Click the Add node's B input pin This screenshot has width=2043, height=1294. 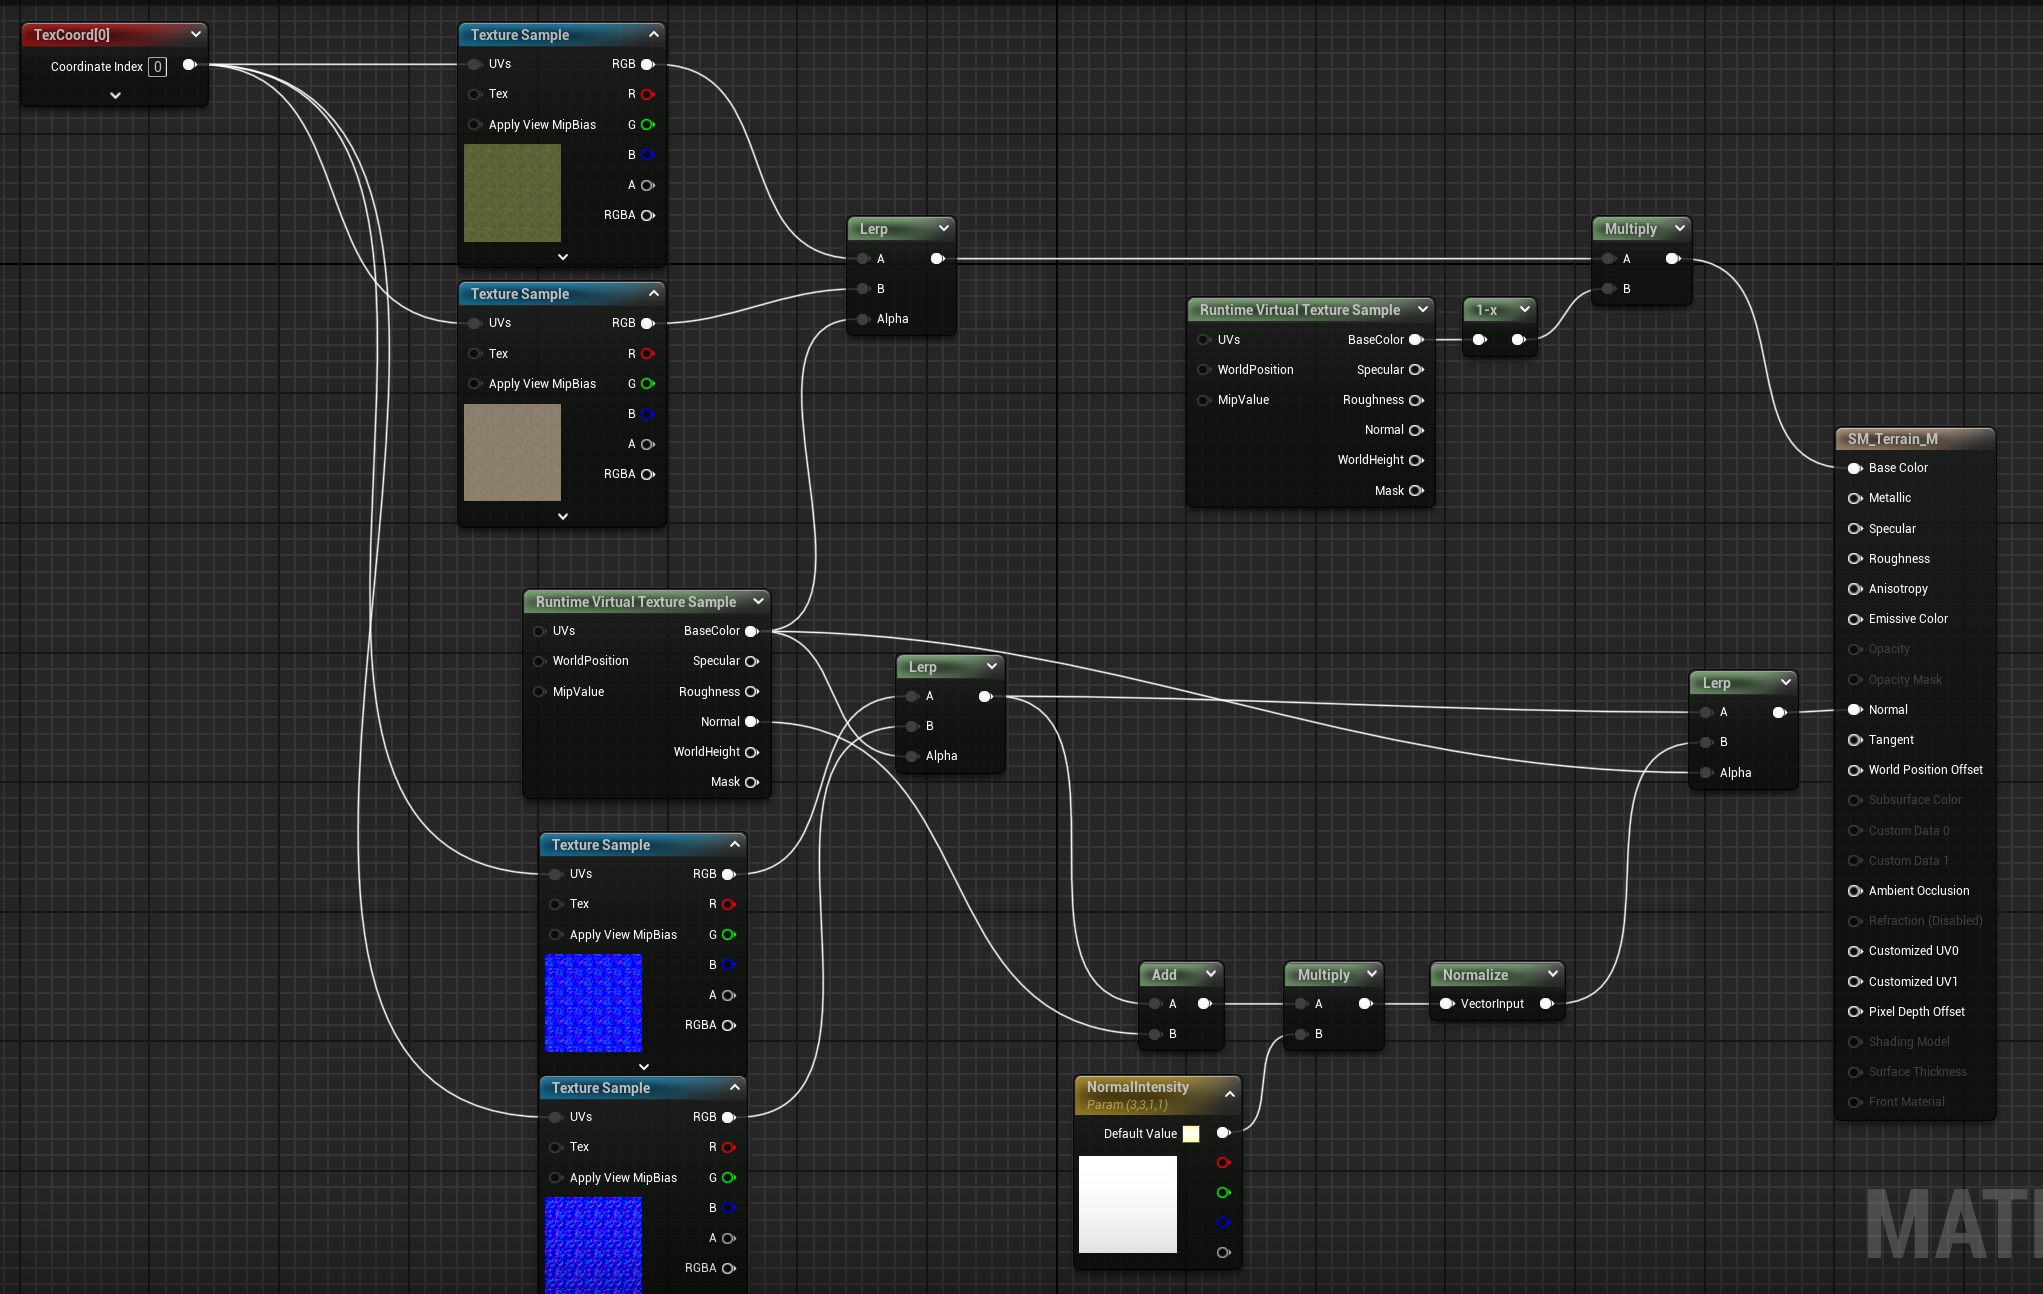pyautogui.click(x=1156, y=1034)
